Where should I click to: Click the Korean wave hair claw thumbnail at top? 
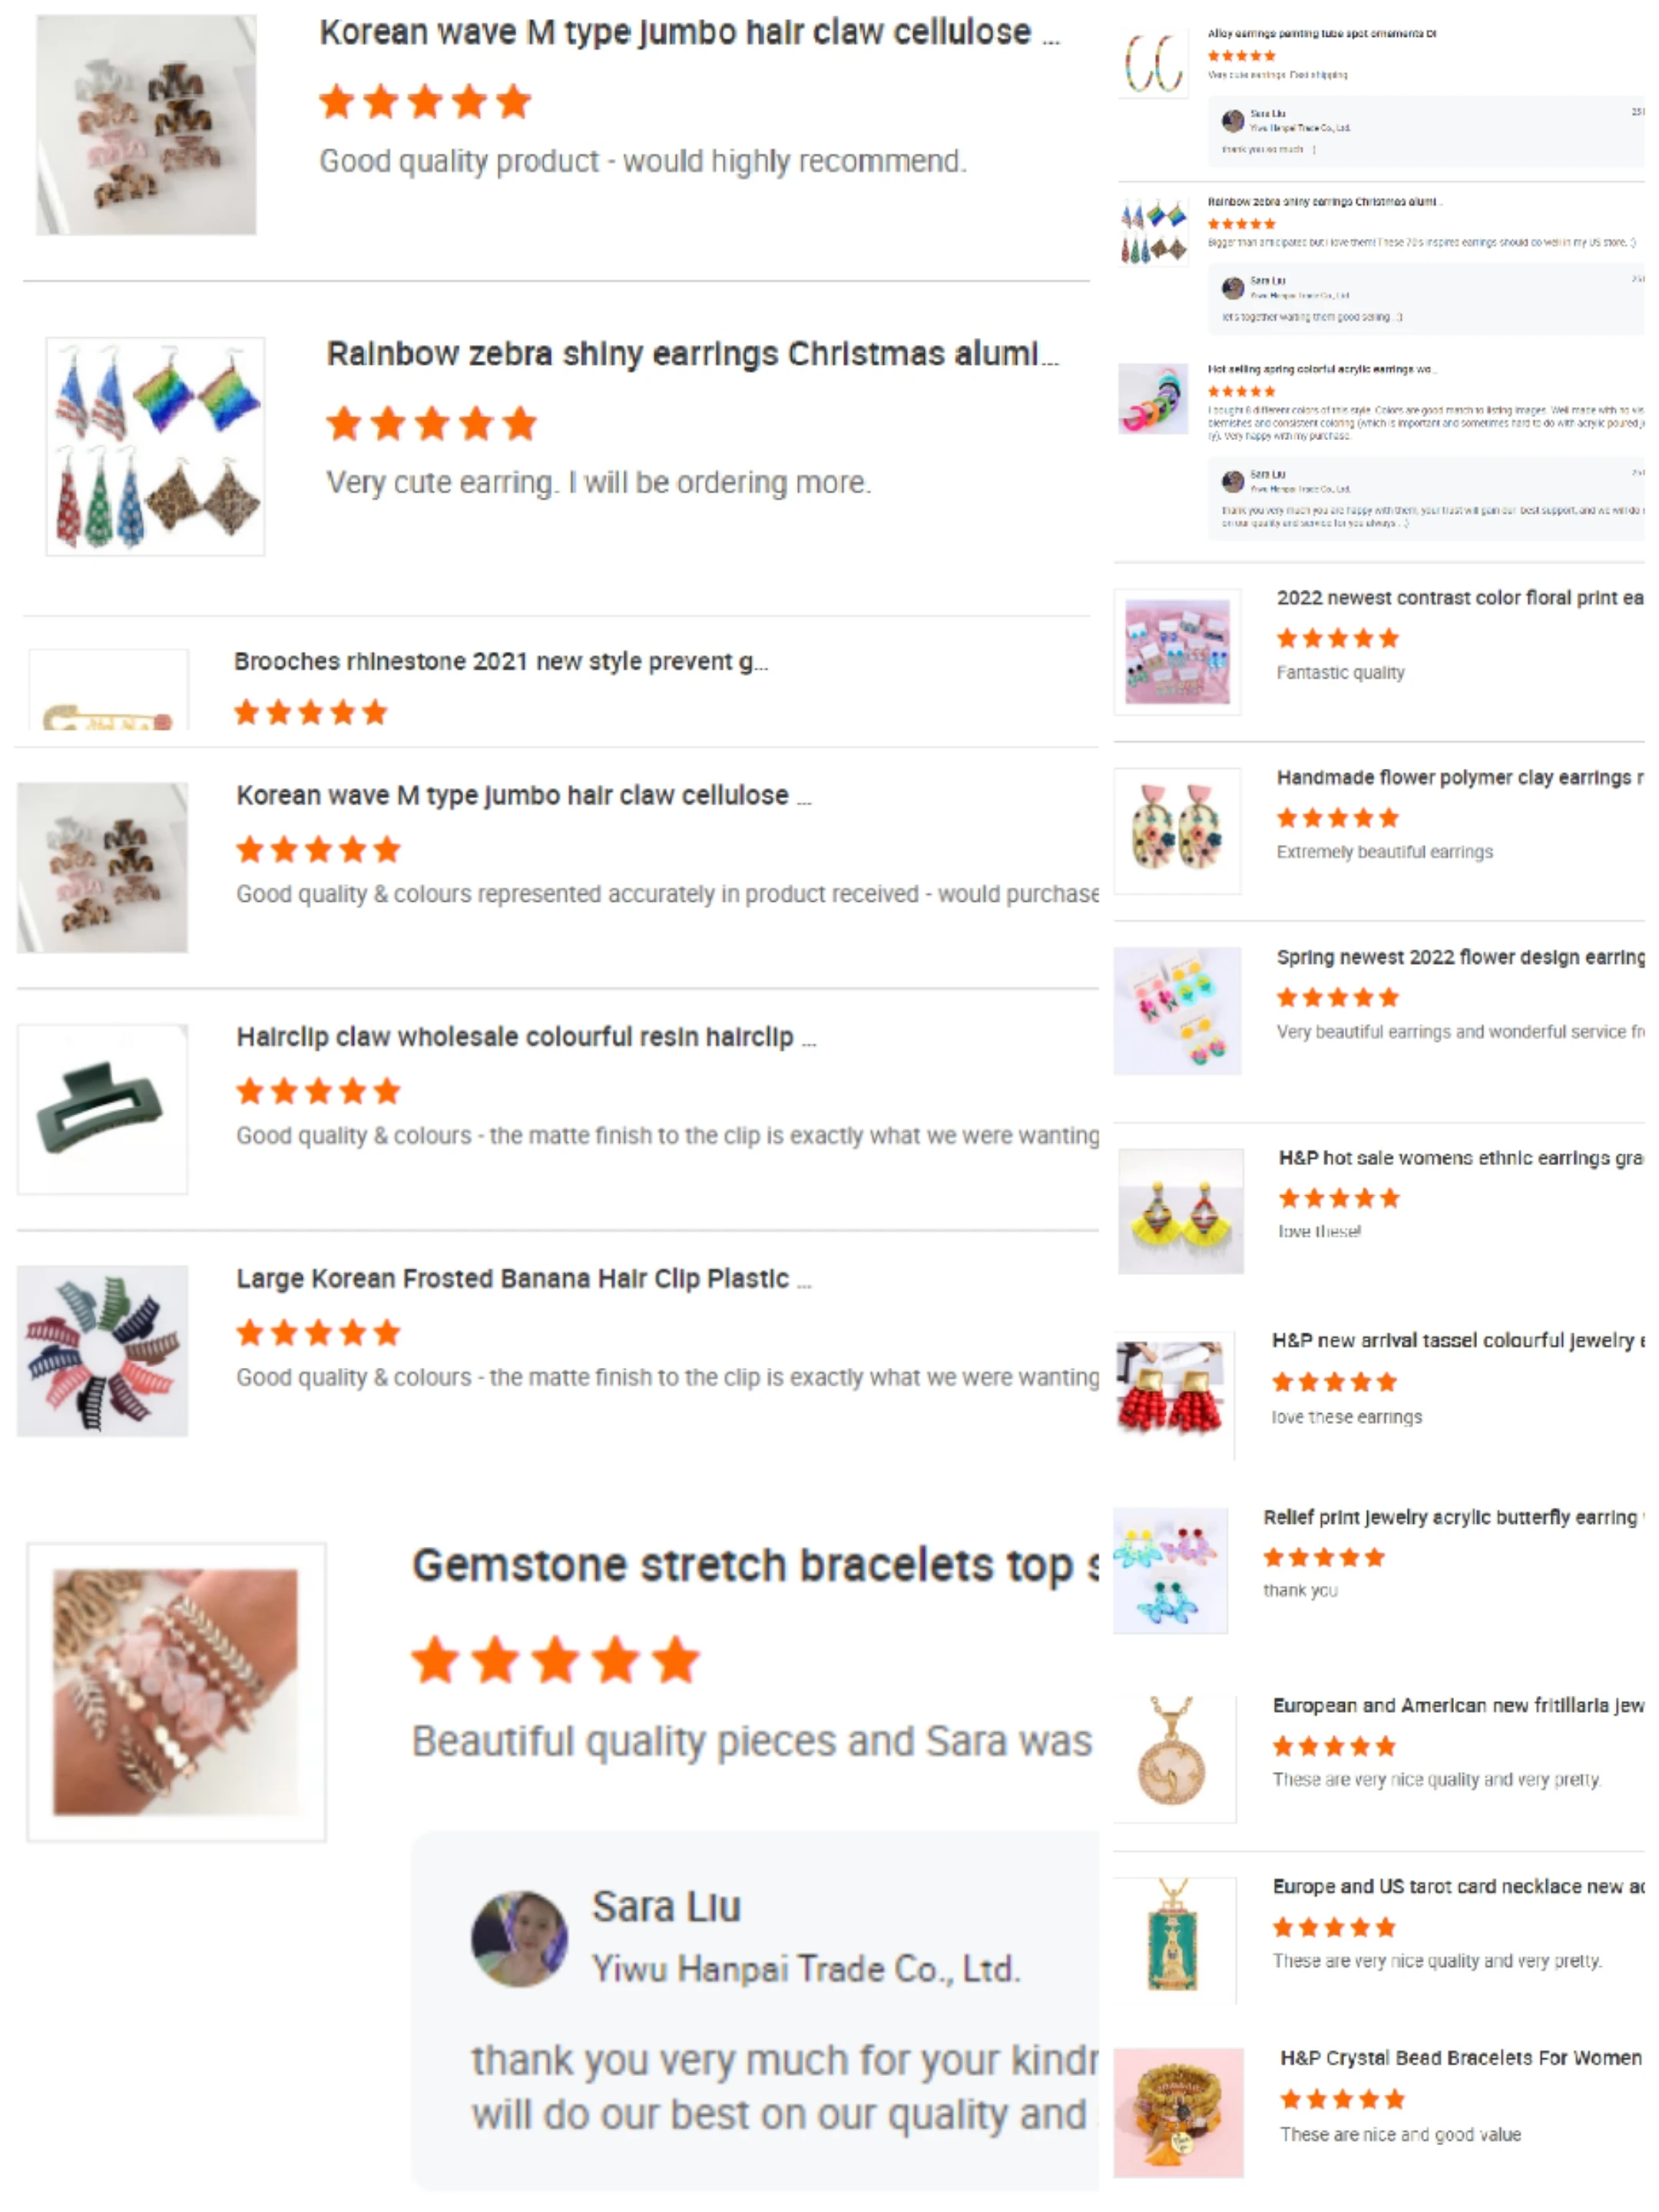click(x=146, y=125)
